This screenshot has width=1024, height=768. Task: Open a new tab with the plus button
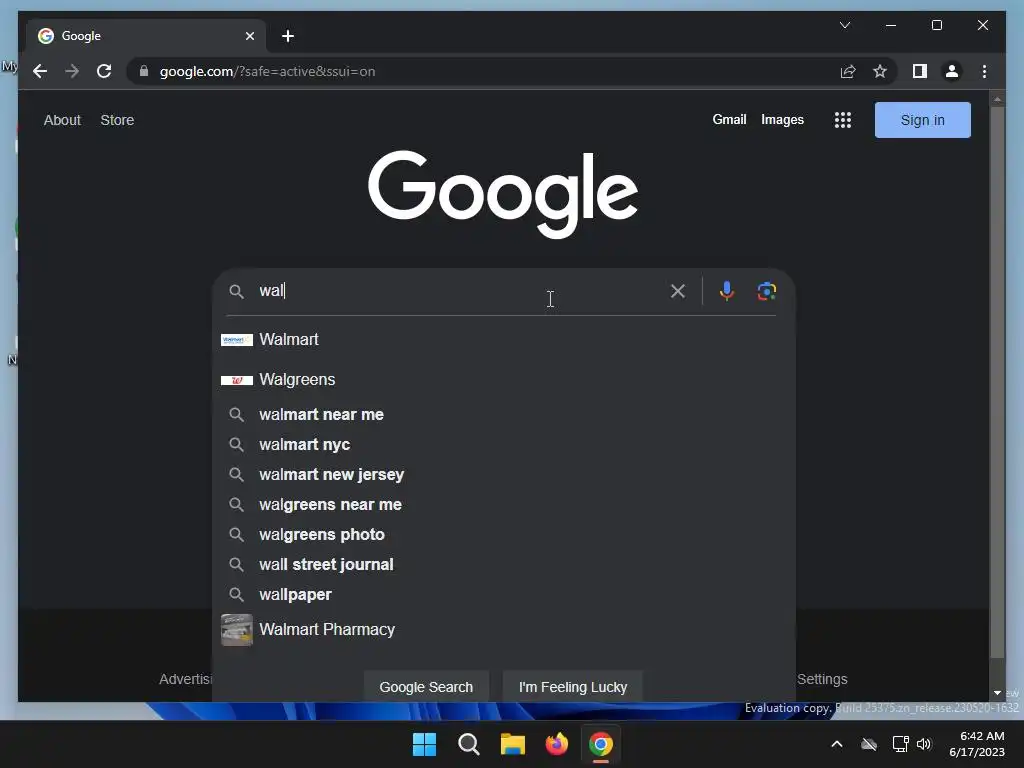(x=288, y=36)
